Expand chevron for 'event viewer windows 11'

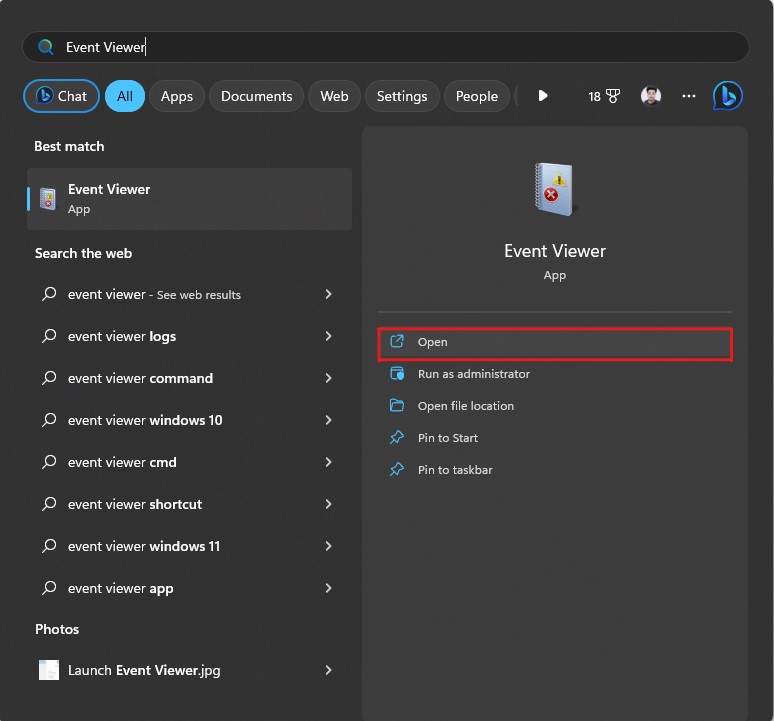click(328, 546)
